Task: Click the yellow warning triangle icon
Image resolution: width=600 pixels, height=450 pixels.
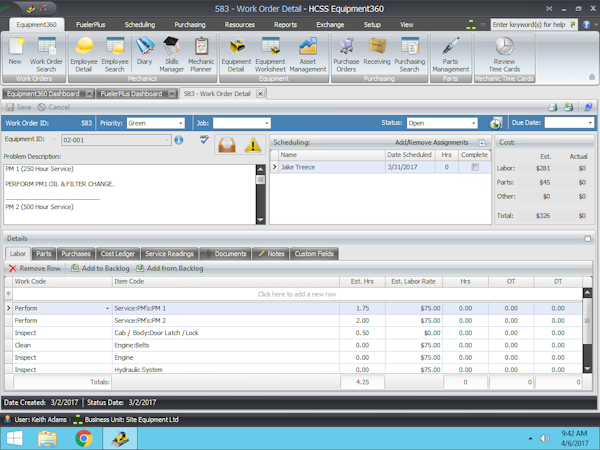Action: point(253,145)
